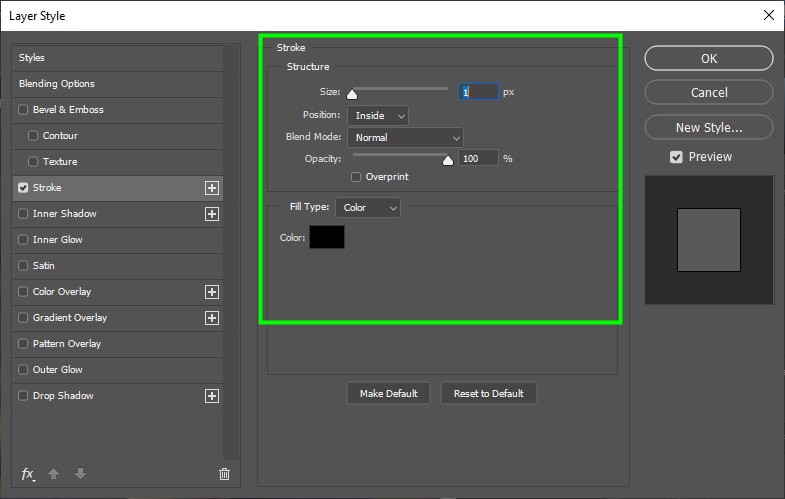
Task: Click Reset to Default button
Action: pyautogui.click(x=489, y=393)
